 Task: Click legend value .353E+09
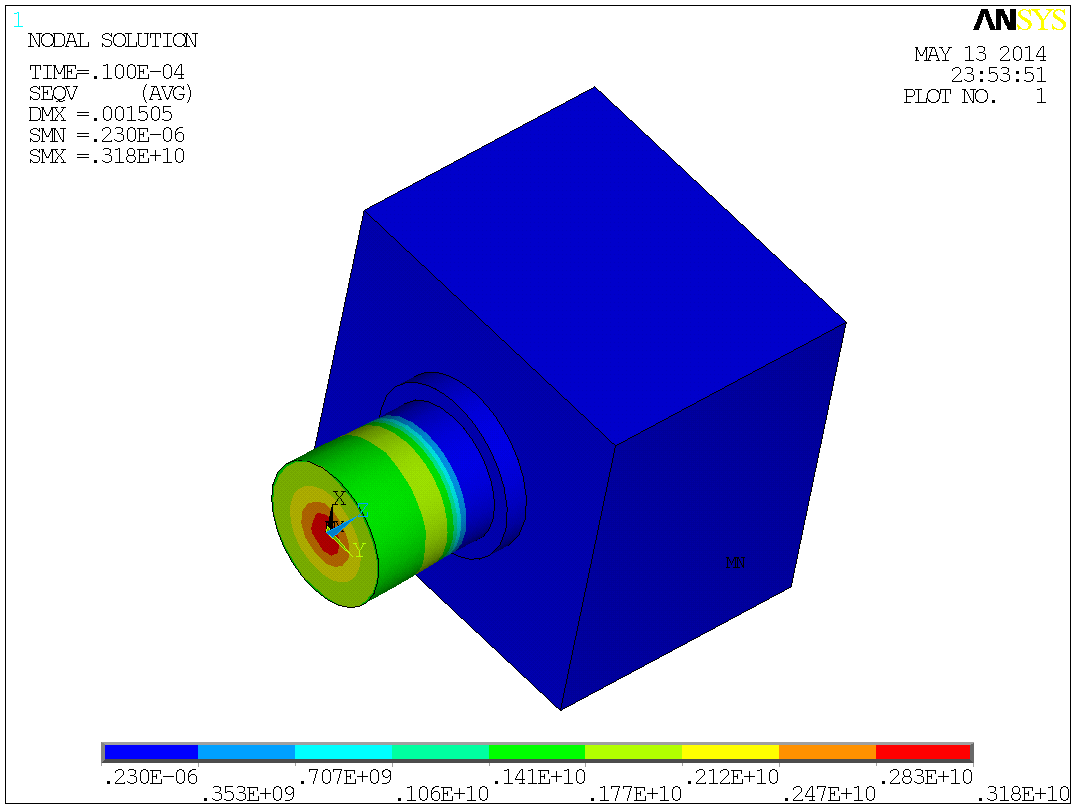[x=248, y=795]
